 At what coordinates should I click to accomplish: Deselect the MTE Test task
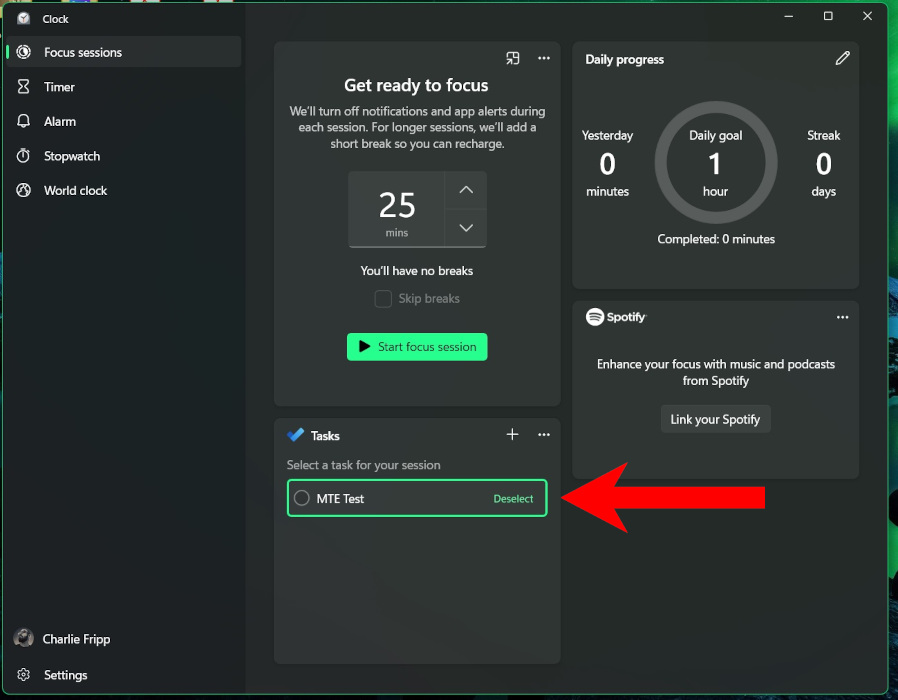tap(512, 498)
